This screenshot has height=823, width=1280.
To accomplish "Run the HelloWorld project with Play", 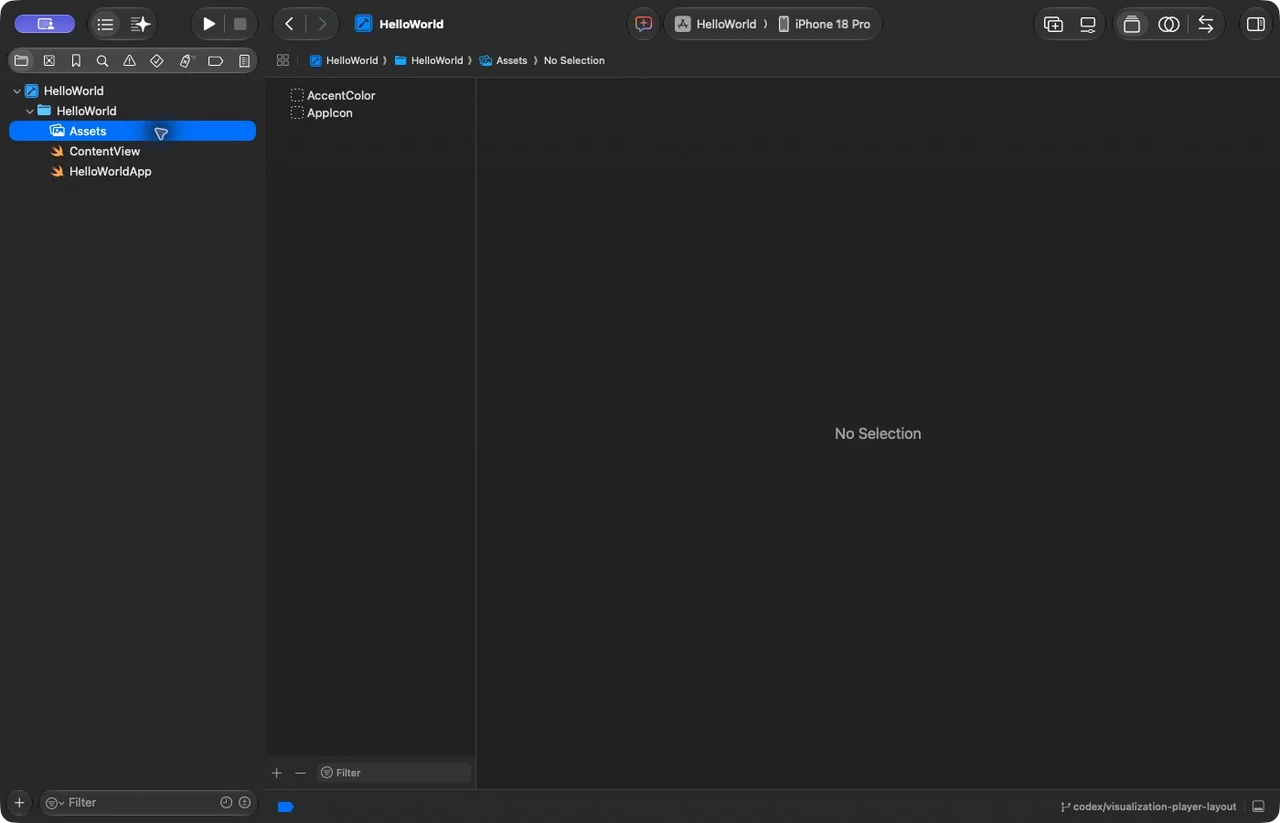I will click(209, 24).
